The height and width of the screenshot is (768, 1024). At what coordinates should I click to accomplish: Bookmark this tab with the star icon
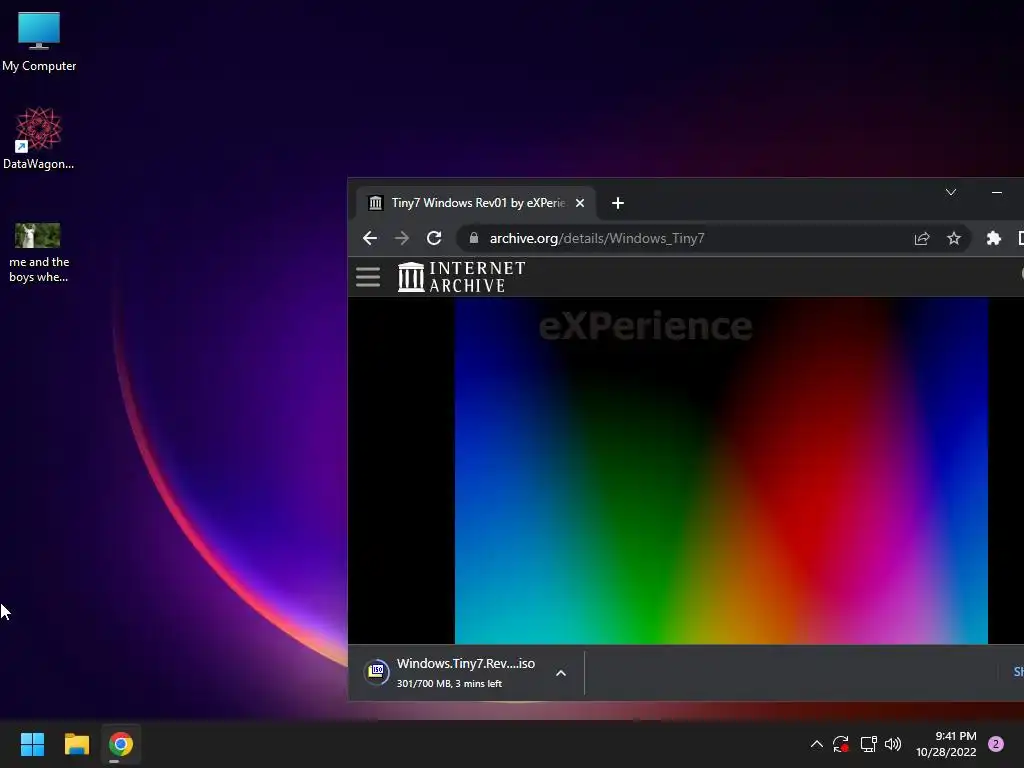953,238
